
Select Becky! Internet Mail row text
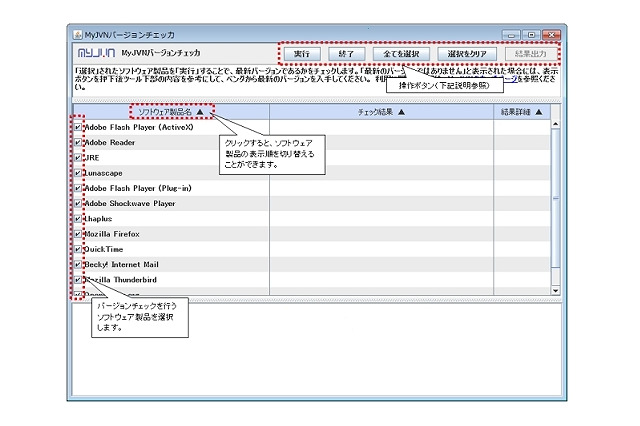coord(121,264)
